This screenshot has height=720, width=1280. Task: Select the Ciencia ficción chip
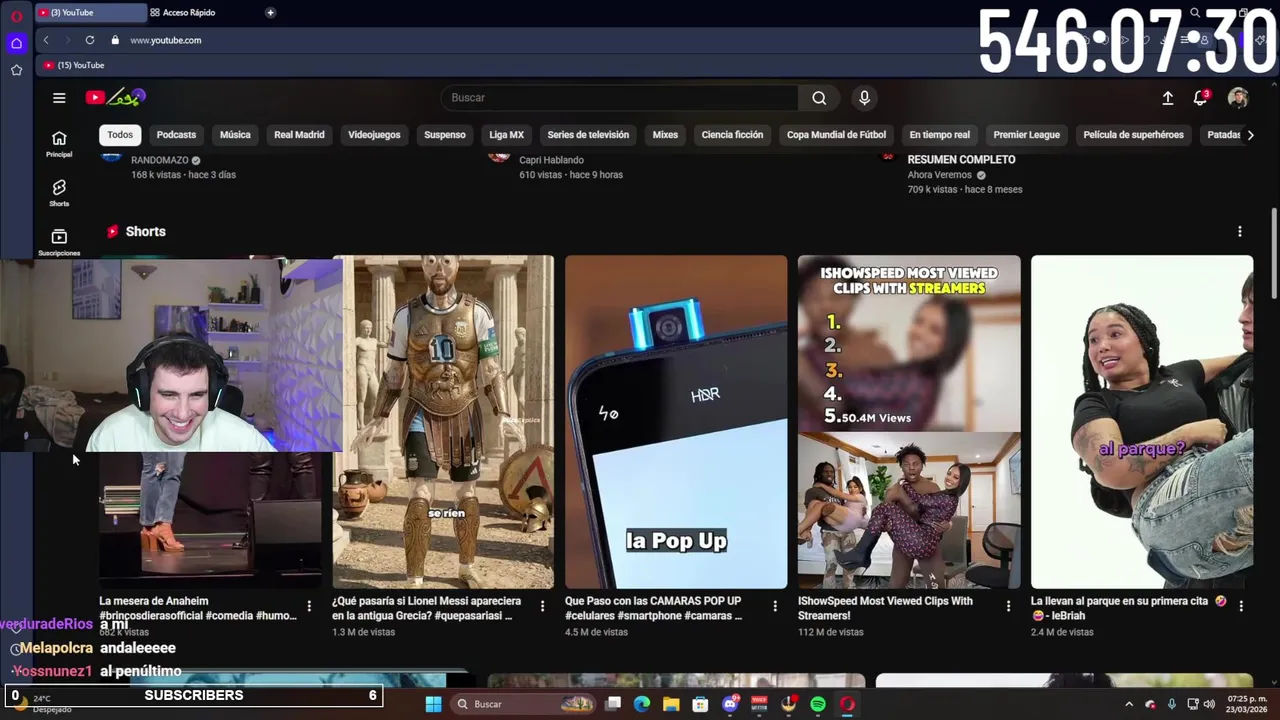click(732, 135)
